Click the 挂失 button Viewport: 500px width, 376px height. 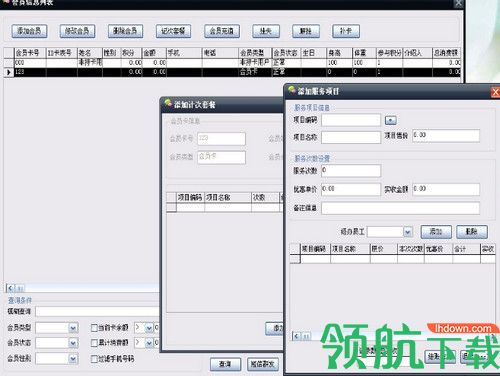(266, 31)
